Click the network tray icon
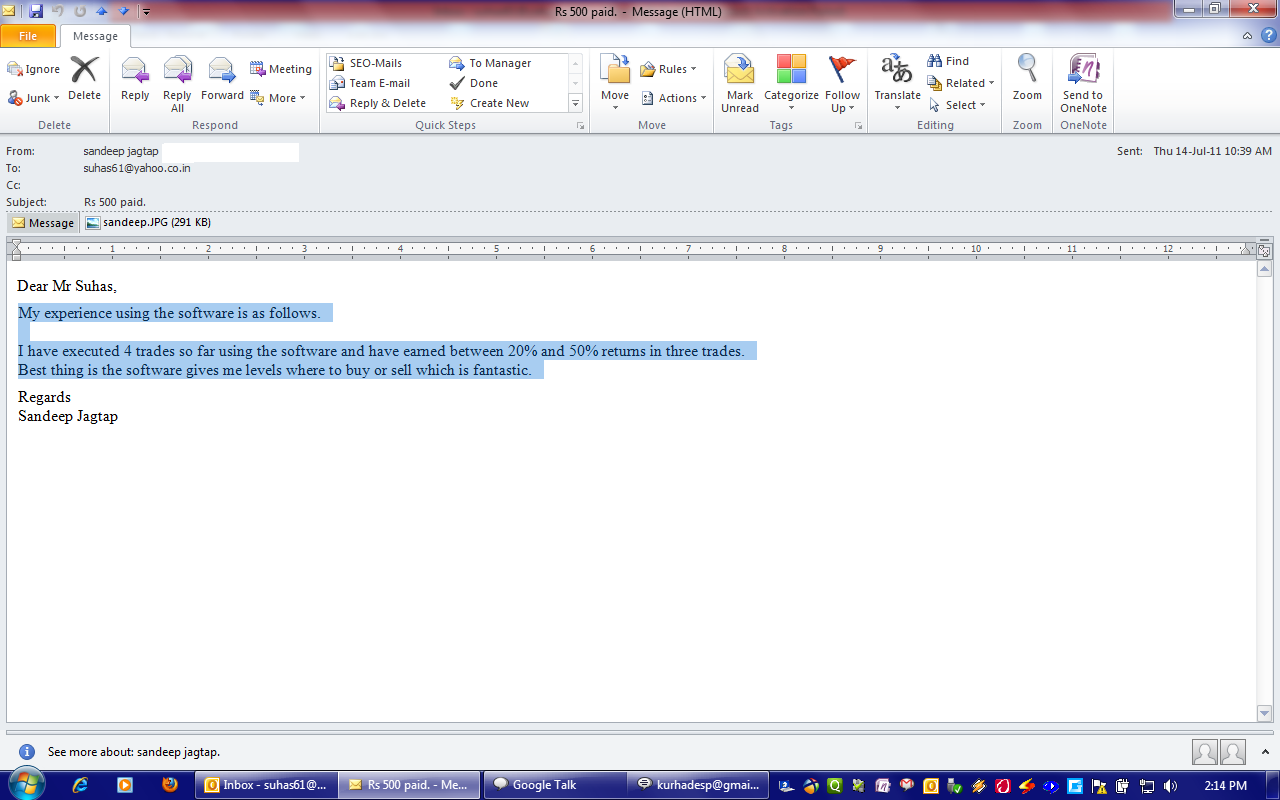Image resolution: width=1280 pixels, height=800 pixels. [x=1147, y=786]
